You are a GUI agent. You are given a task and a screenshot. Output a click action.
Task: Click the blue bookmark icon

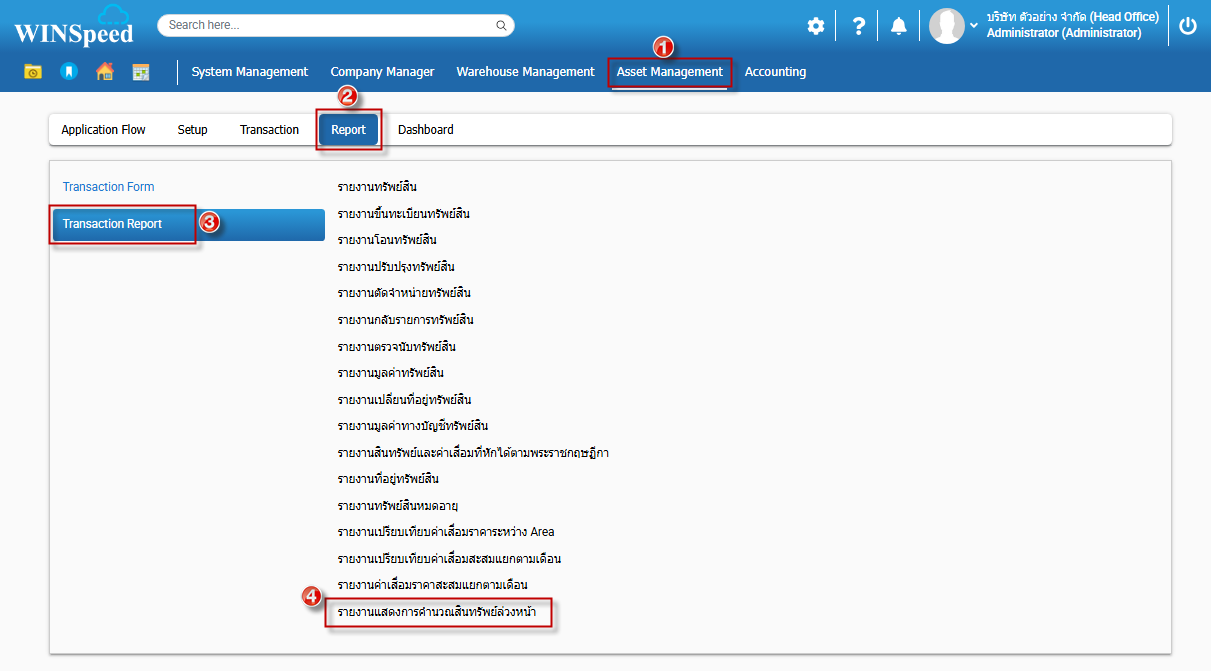click(68, 72)
